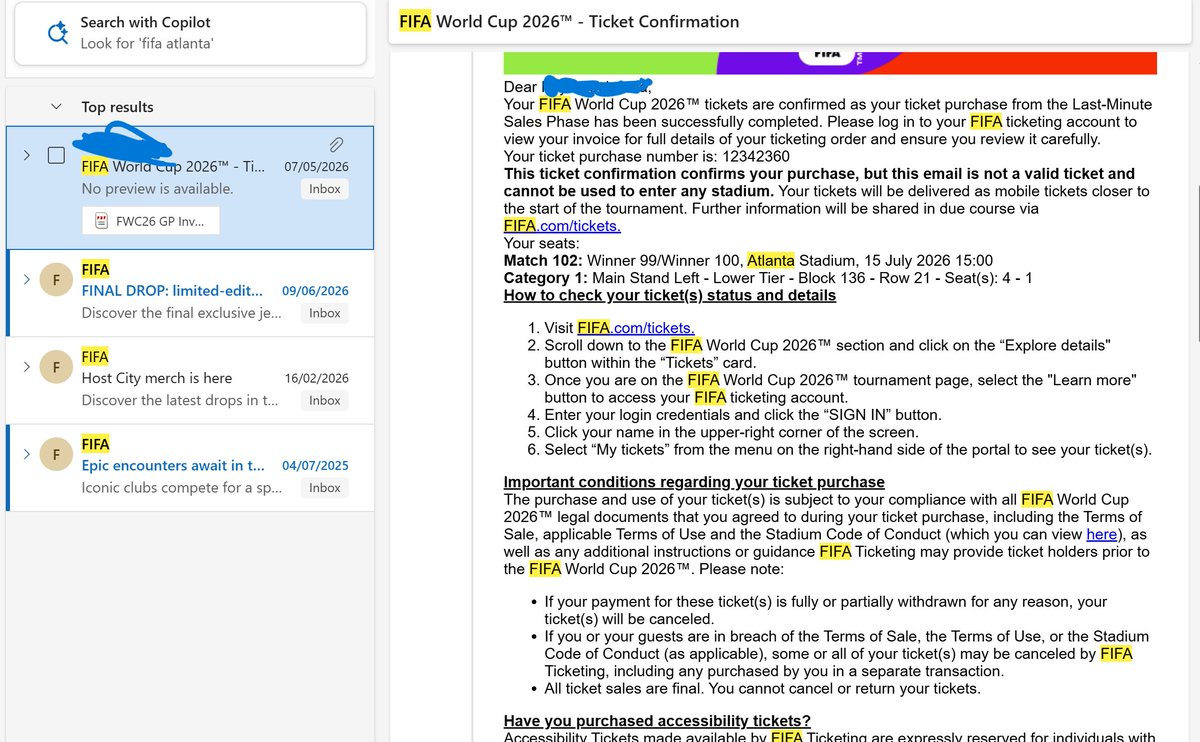Click Inbox tag on 16/02/2026 email
Viewport: 1200px width, 742px height.
(x=325, y=400)
